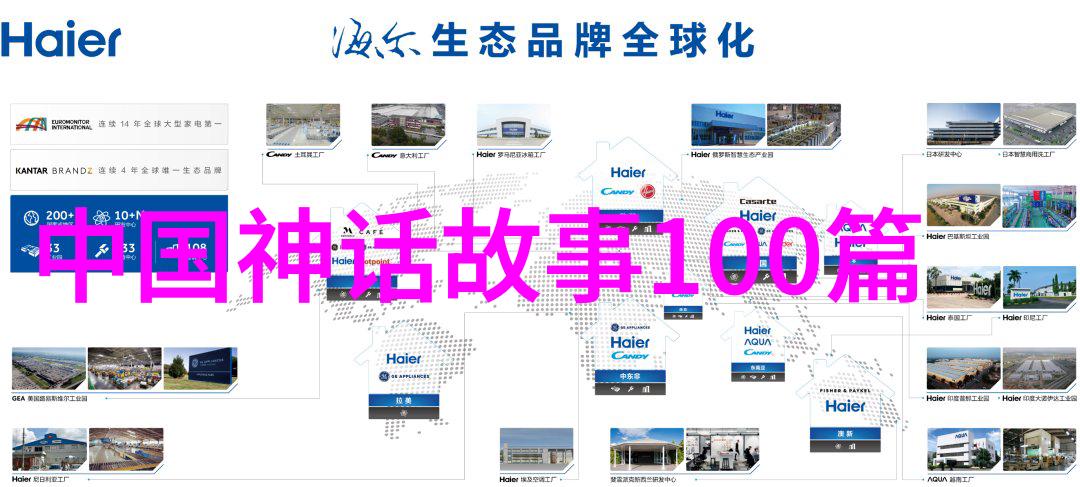Open the Haier India Pune industrial park photo
The image size is (1080, 487).
pyautogui.click(x=963, y=369)
